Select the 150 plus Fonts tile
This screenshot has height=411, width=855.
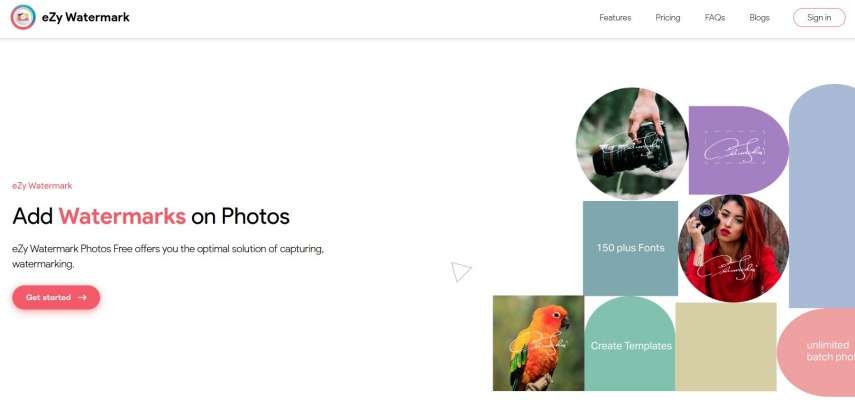click(630, 248)
